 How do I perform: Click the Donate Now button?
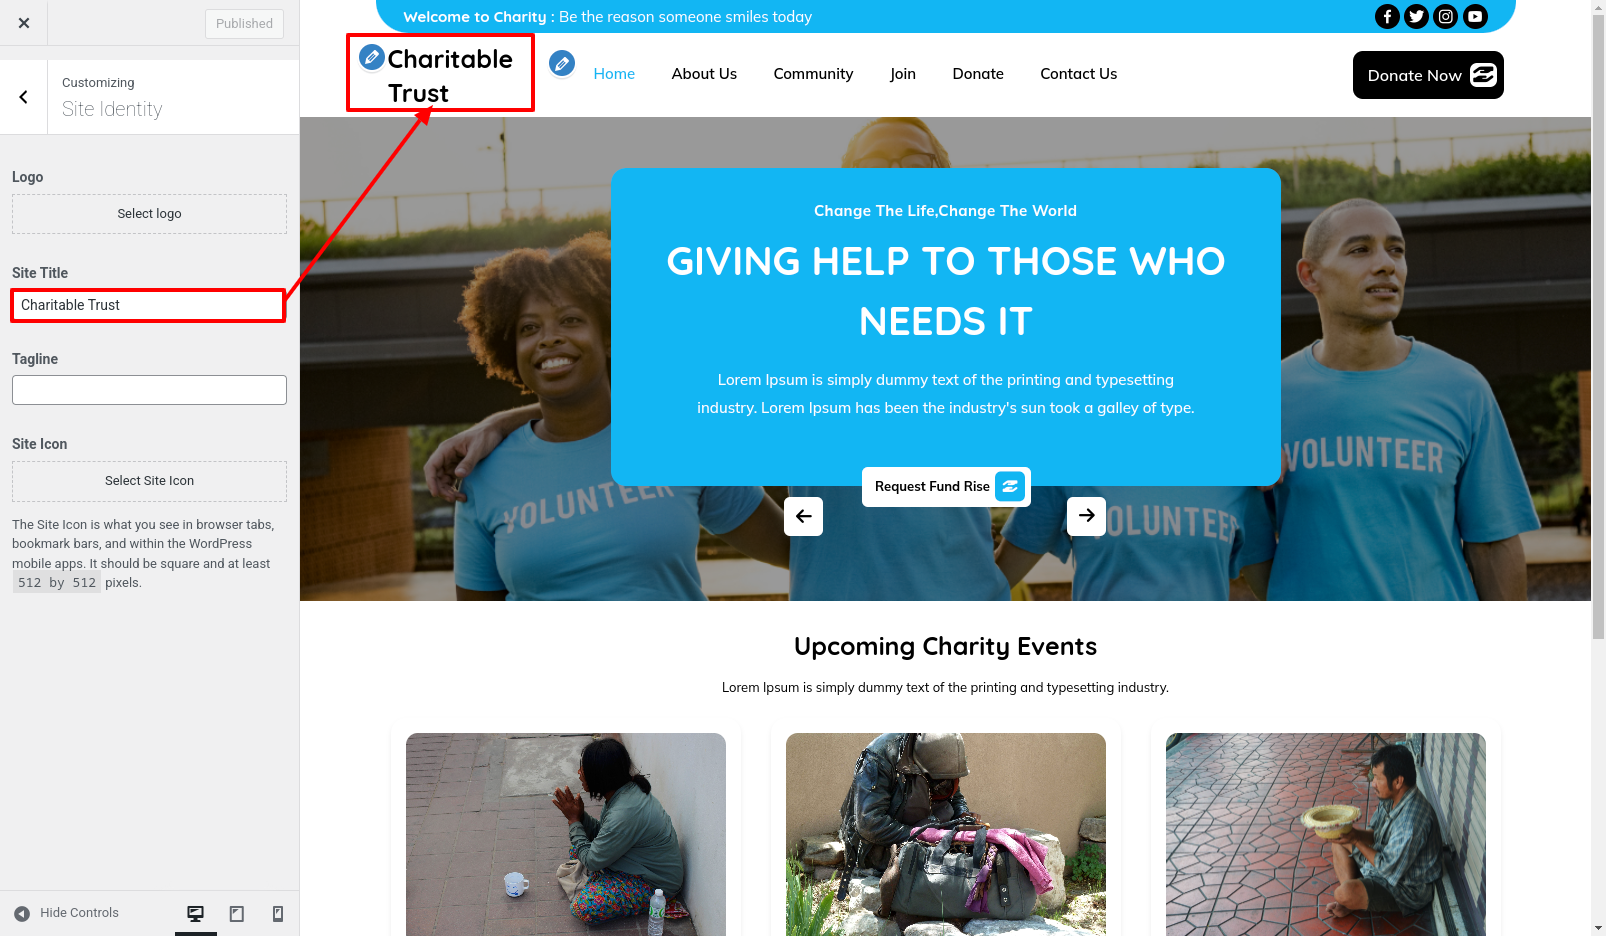[1428, 75]
